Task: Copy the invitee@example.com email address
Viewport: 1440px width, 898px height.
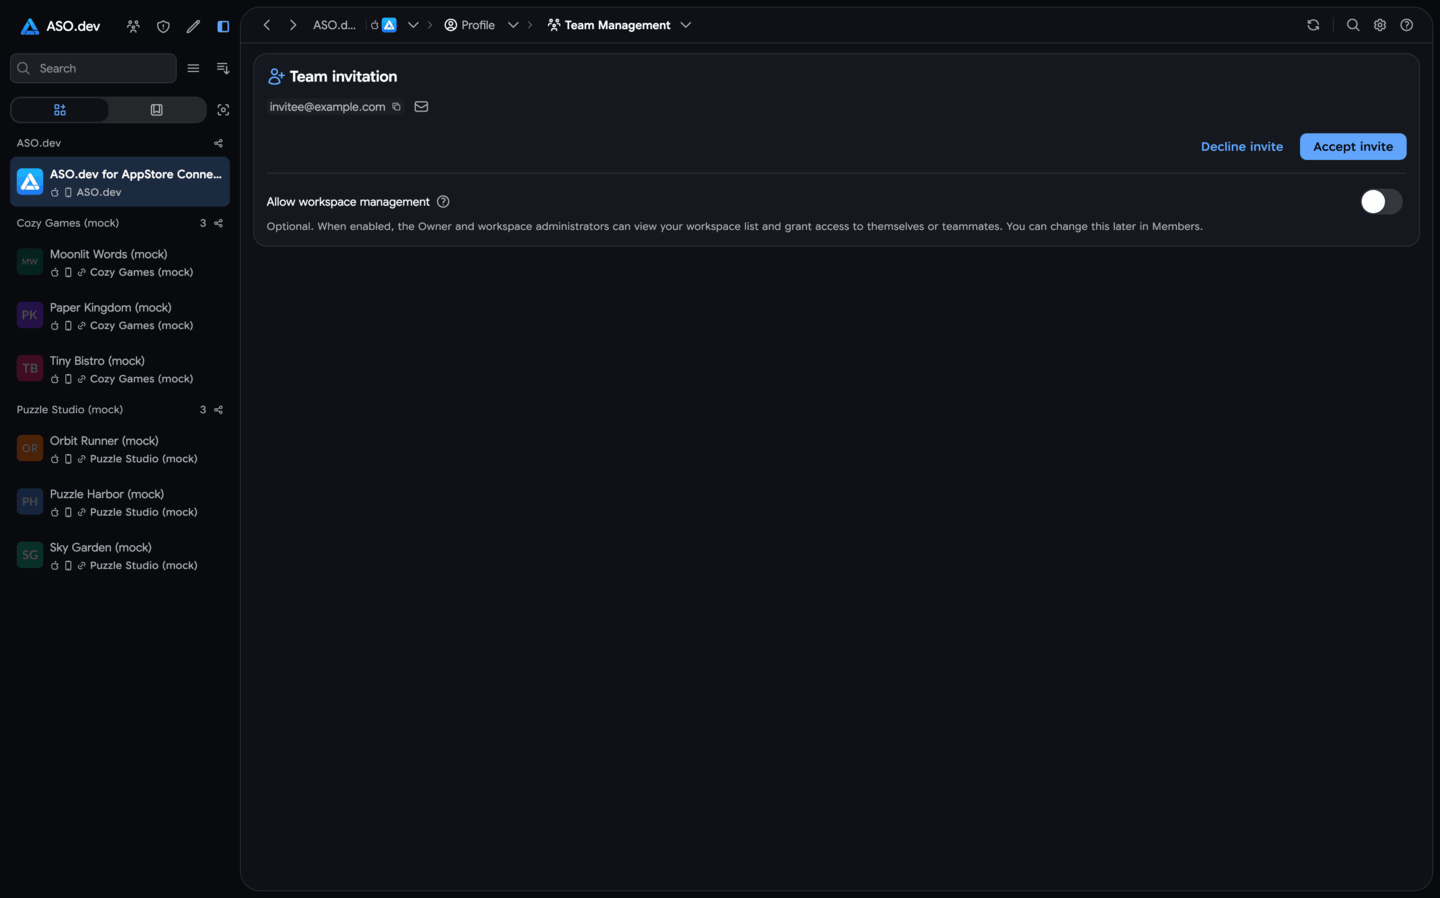Action: tap(397, 107)
